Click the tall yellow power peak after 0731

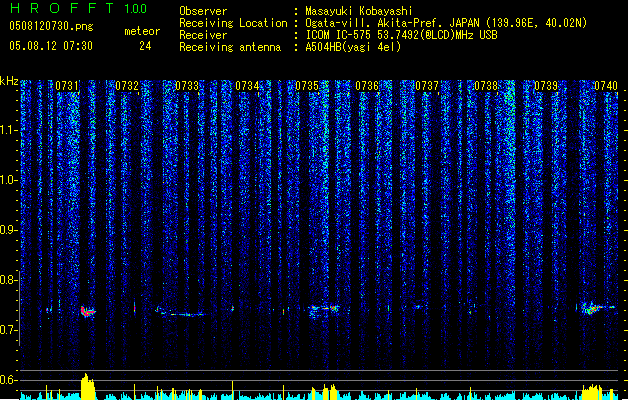88,386
